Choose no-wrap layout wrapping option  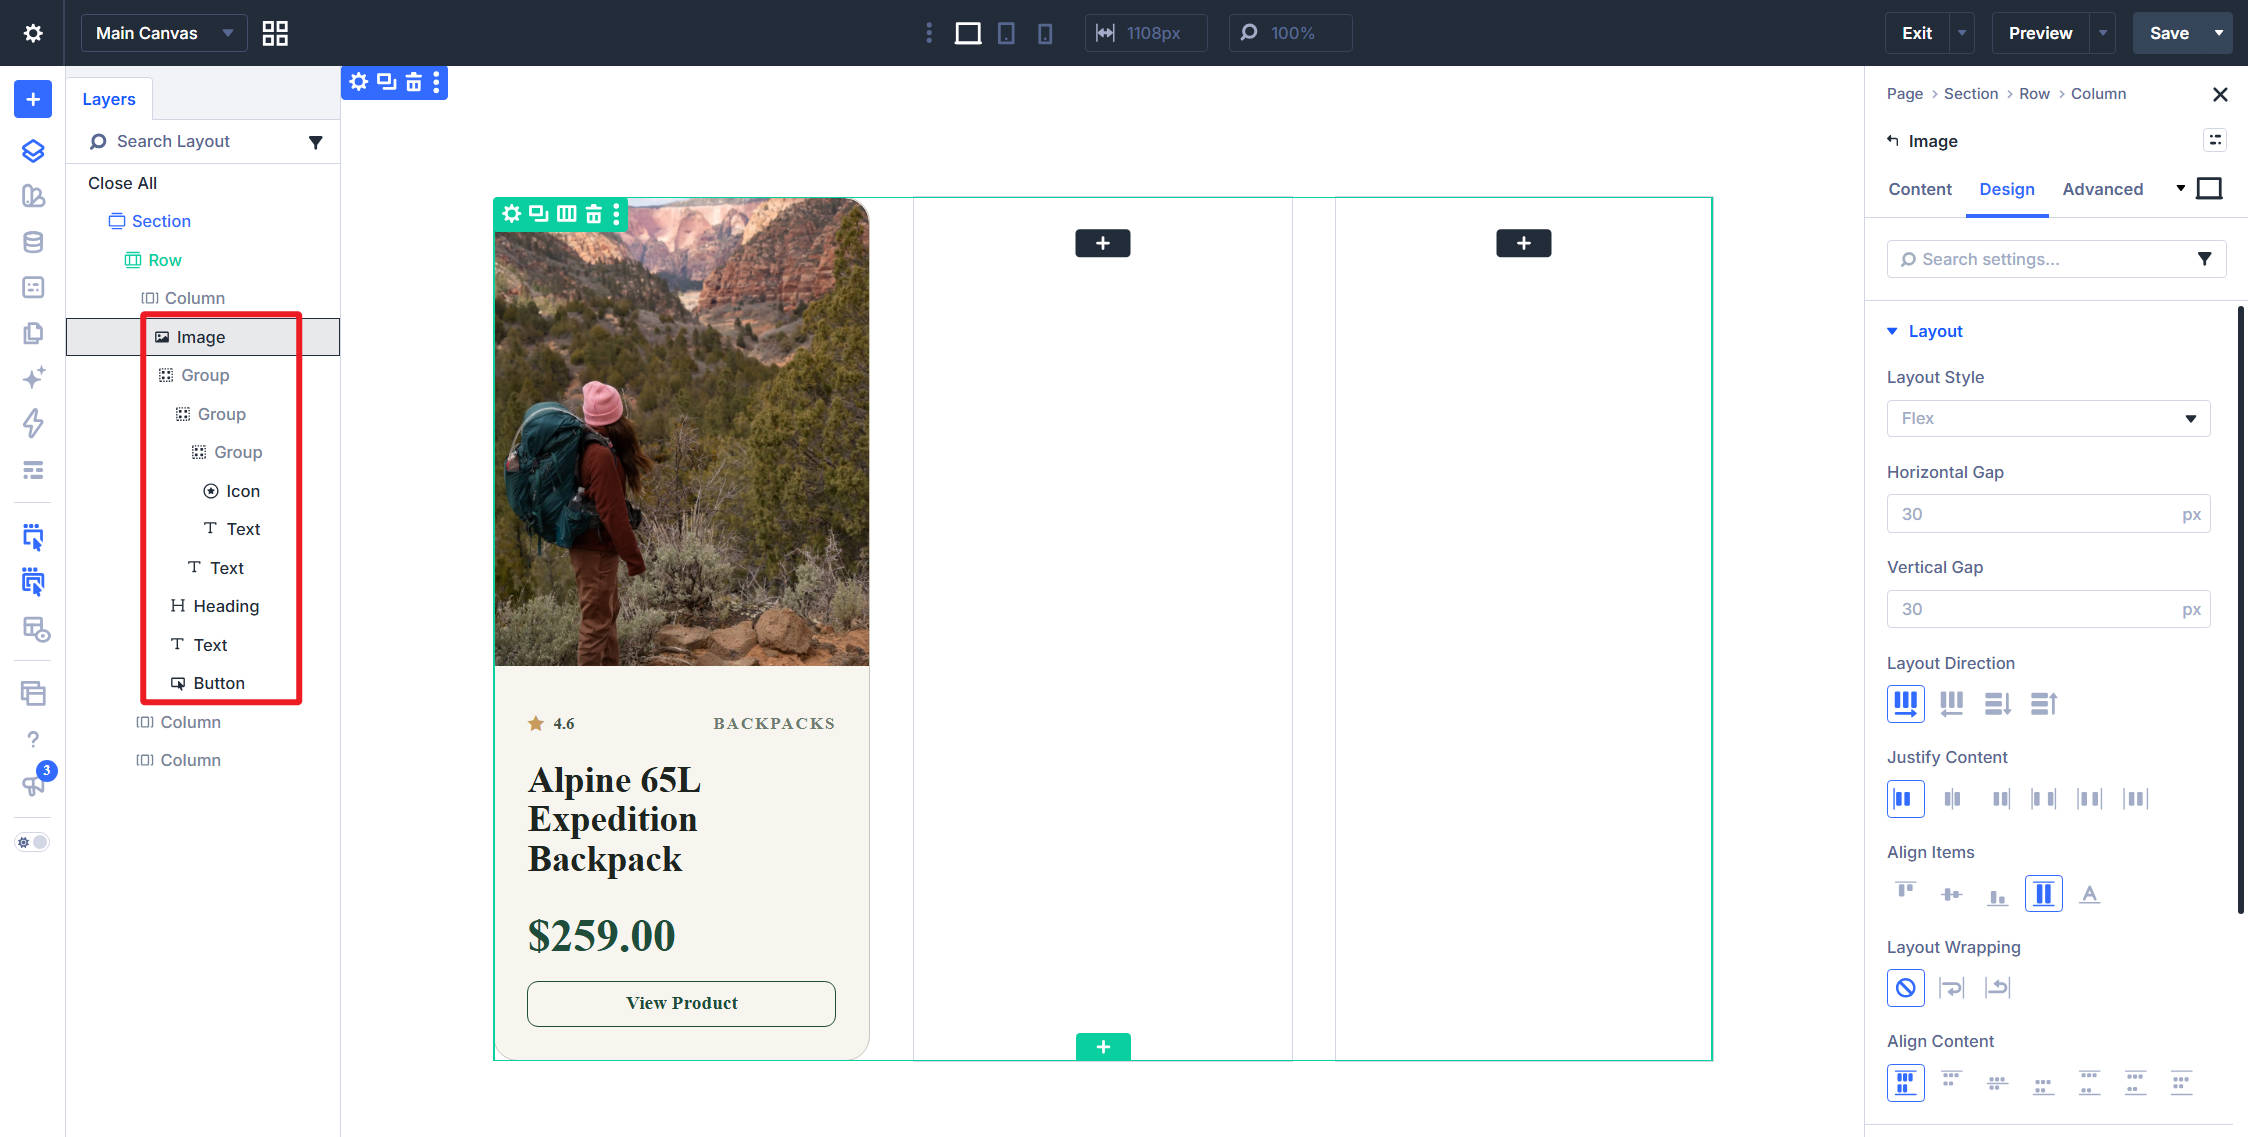click(x=1905, y=988)
